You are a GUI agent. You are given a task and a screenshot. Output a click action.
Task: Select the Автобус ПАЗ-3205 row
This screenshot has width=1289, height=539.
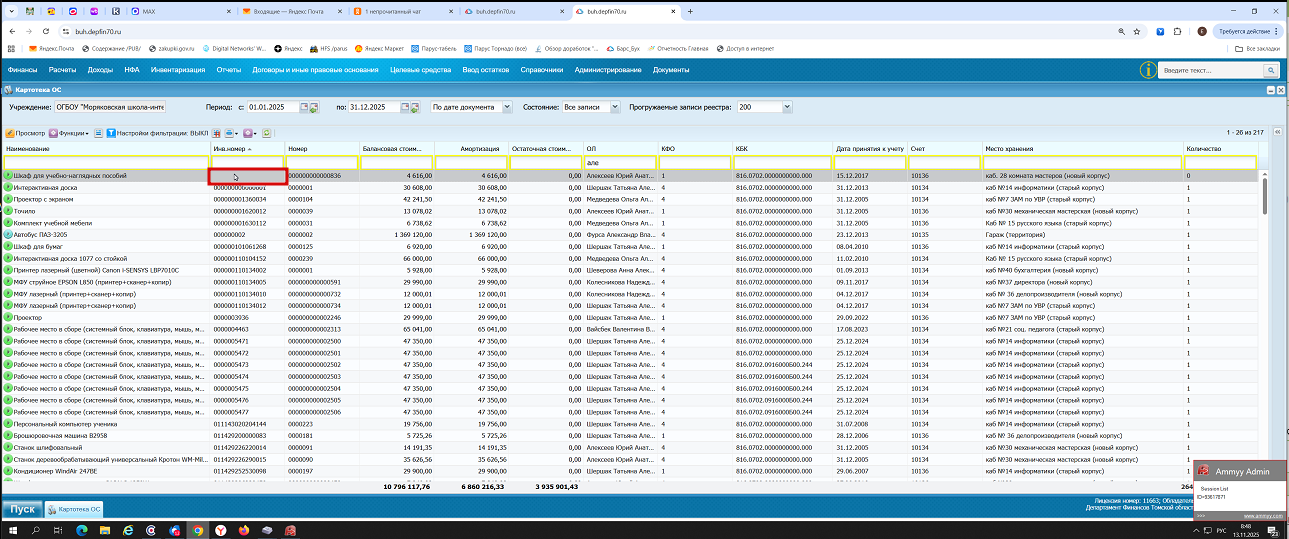[x=630, y=234]
